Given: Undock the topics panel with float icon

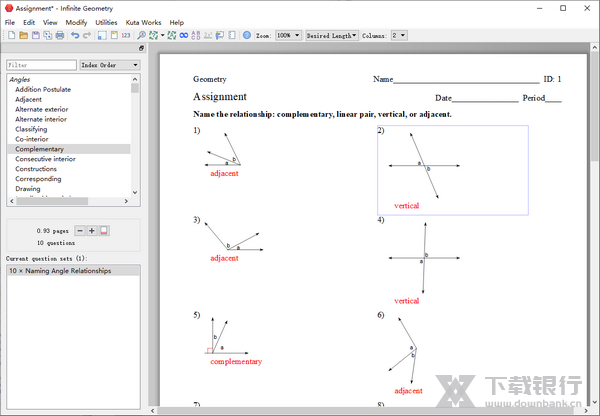Looking at the screenshot, I should [x=140, y=48].
